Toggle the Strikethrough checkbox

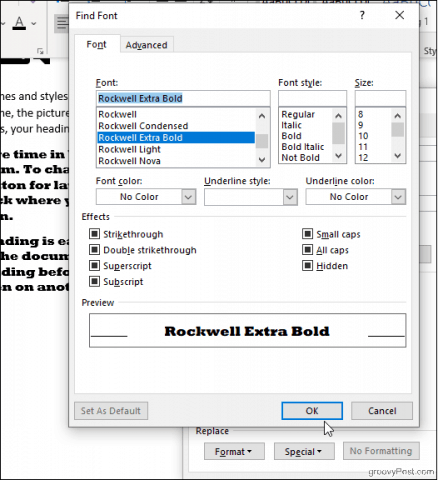94,234
